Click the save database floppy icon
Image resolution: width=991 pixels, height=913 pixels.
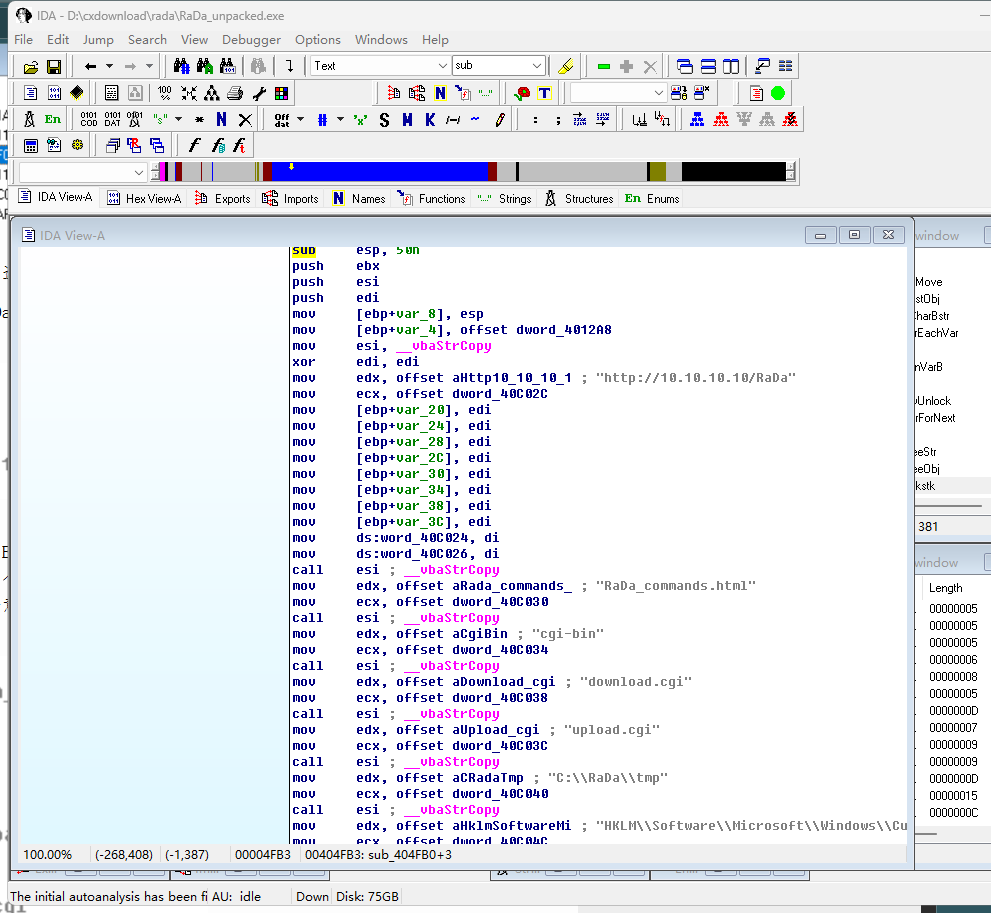pos(54,67)
